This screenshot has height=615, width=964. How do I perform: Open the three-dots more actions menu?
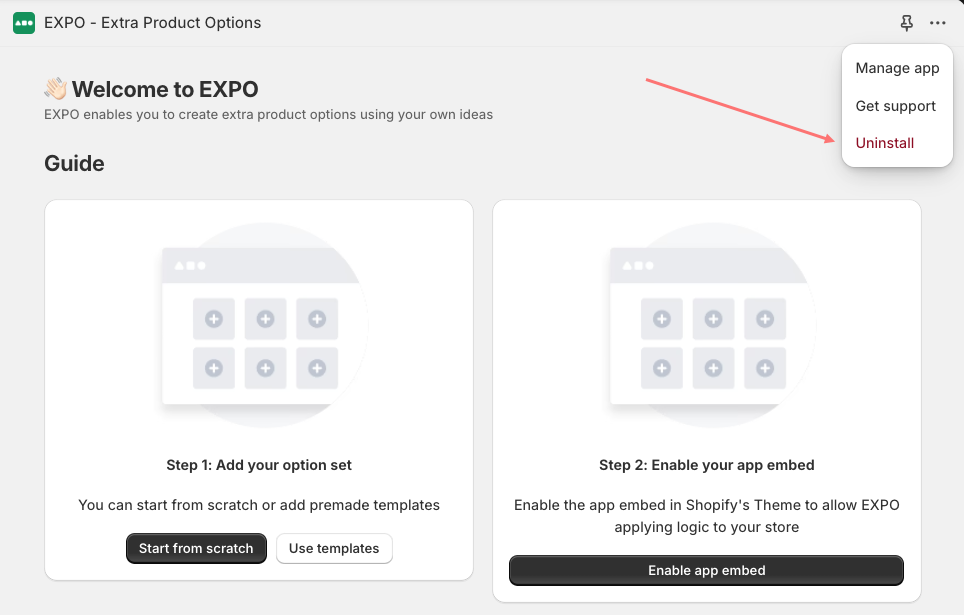tap(938, 23)
